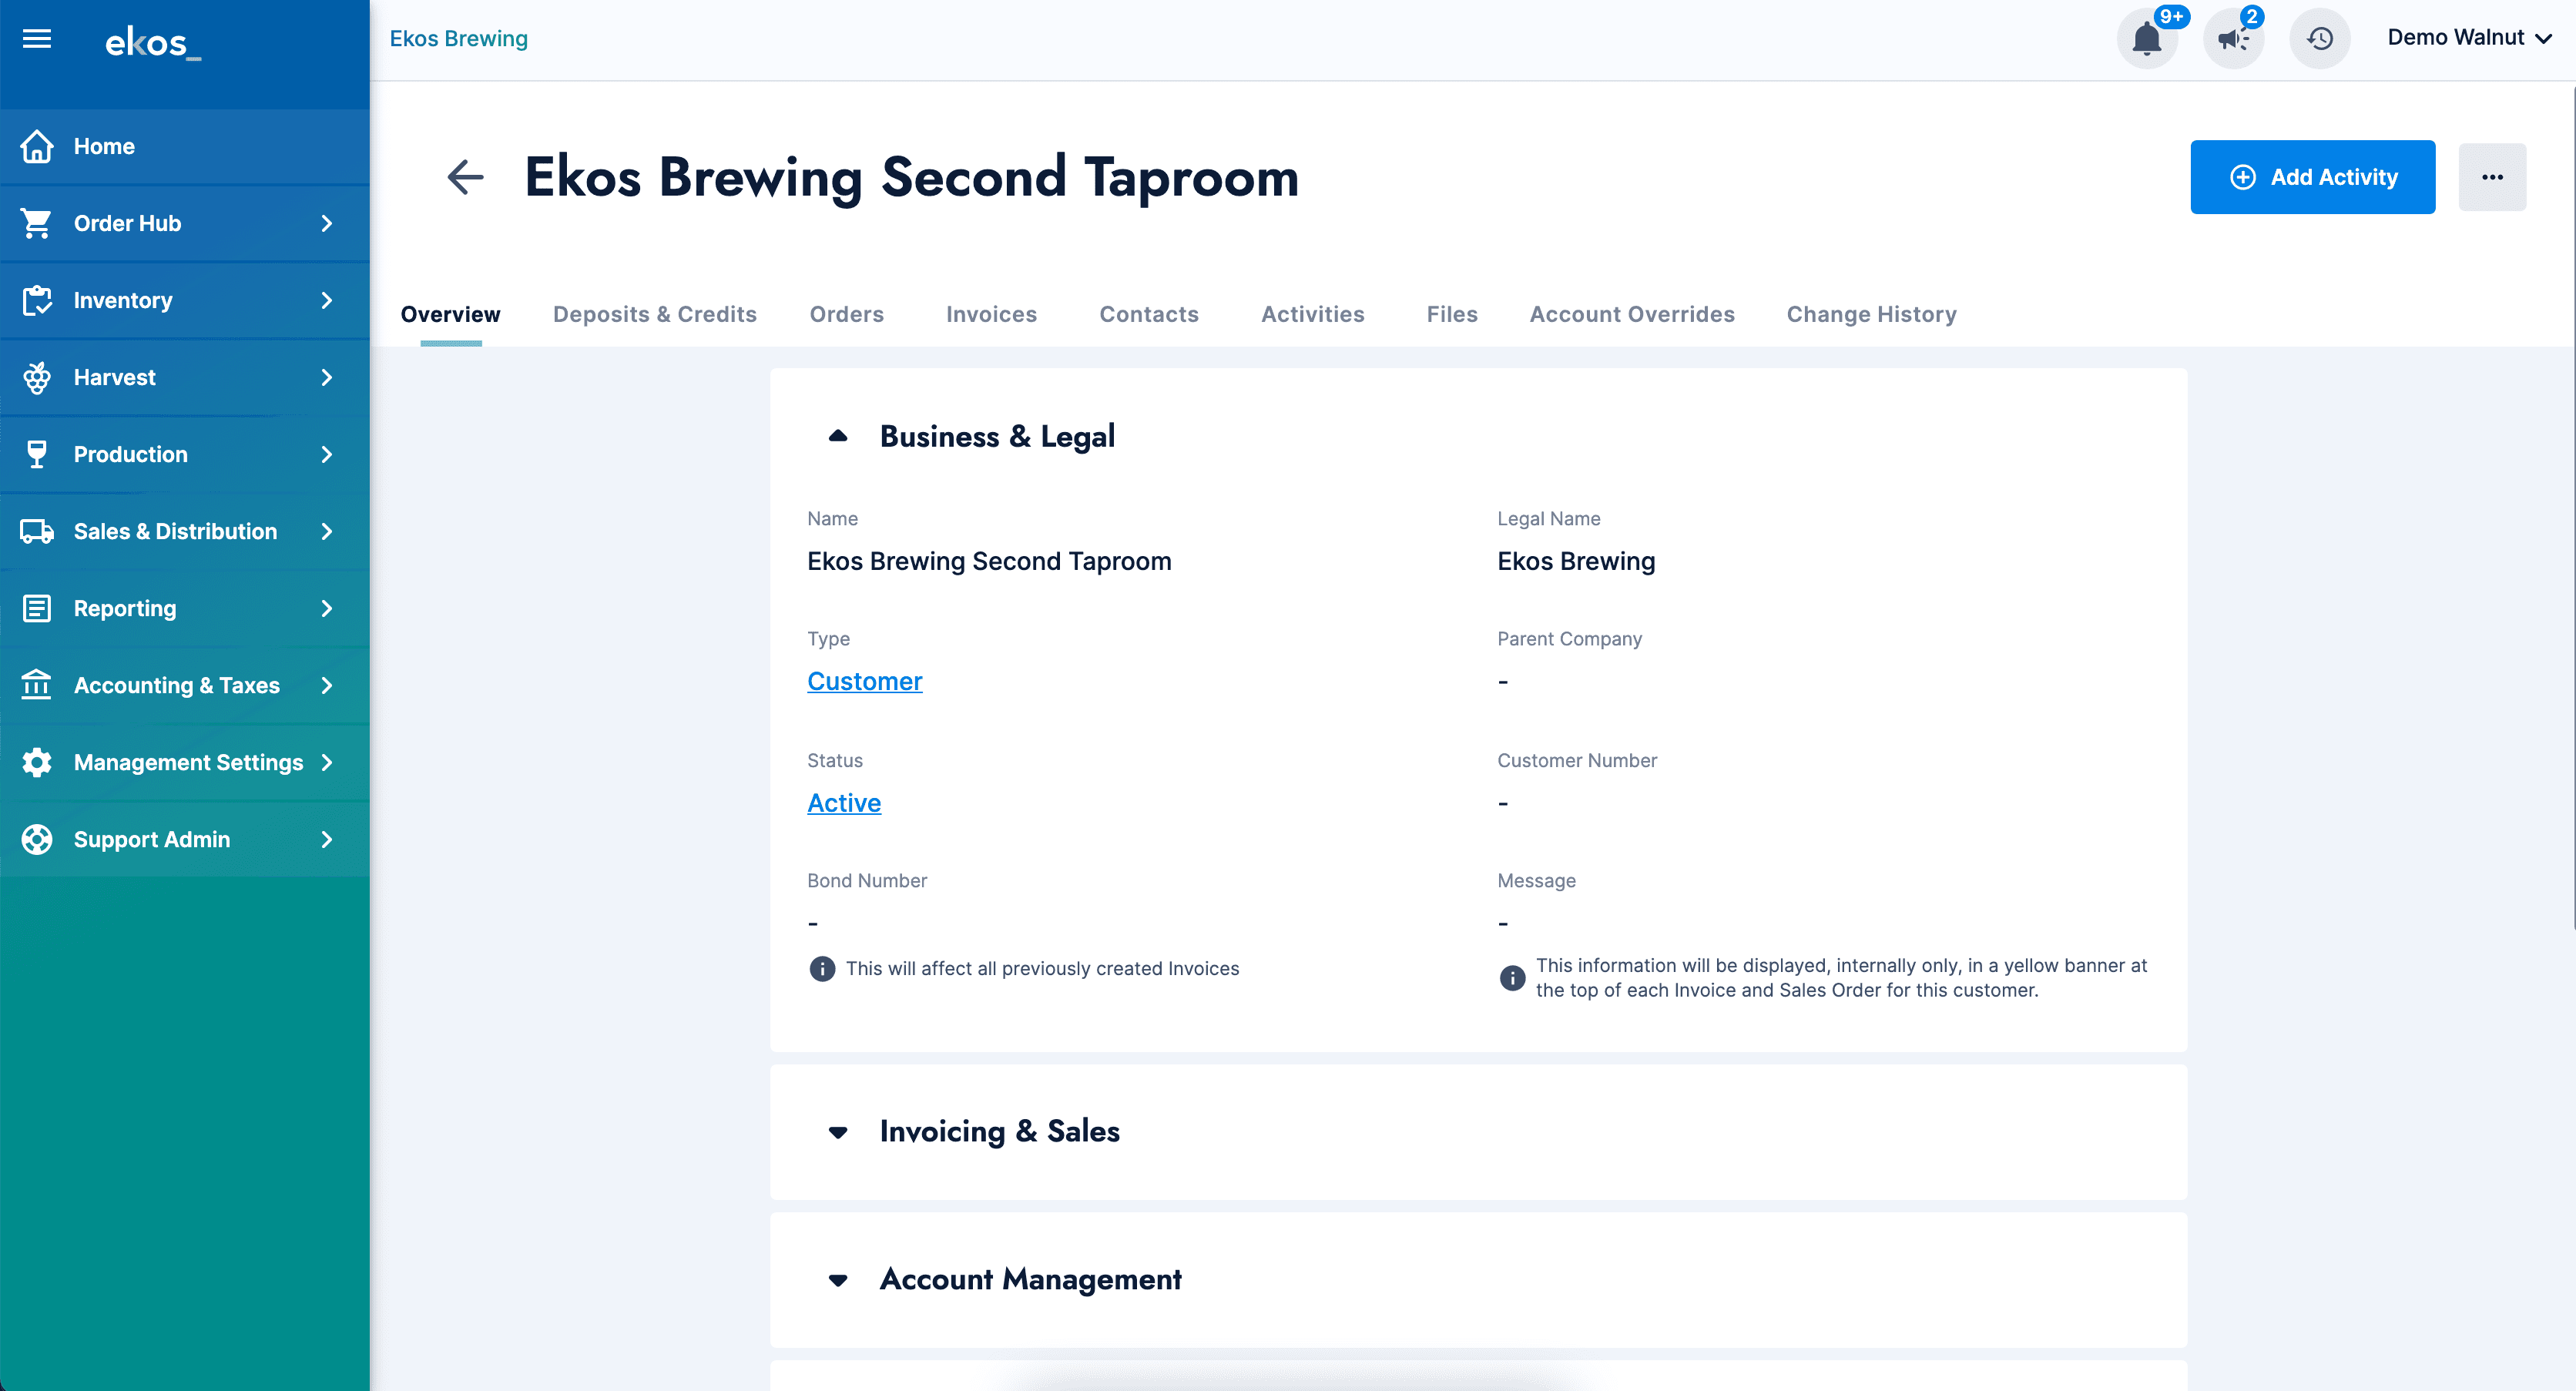Switch to the Account Overrides tab
Screen dimensions: 2576x1391
[x=1632, y=314]
